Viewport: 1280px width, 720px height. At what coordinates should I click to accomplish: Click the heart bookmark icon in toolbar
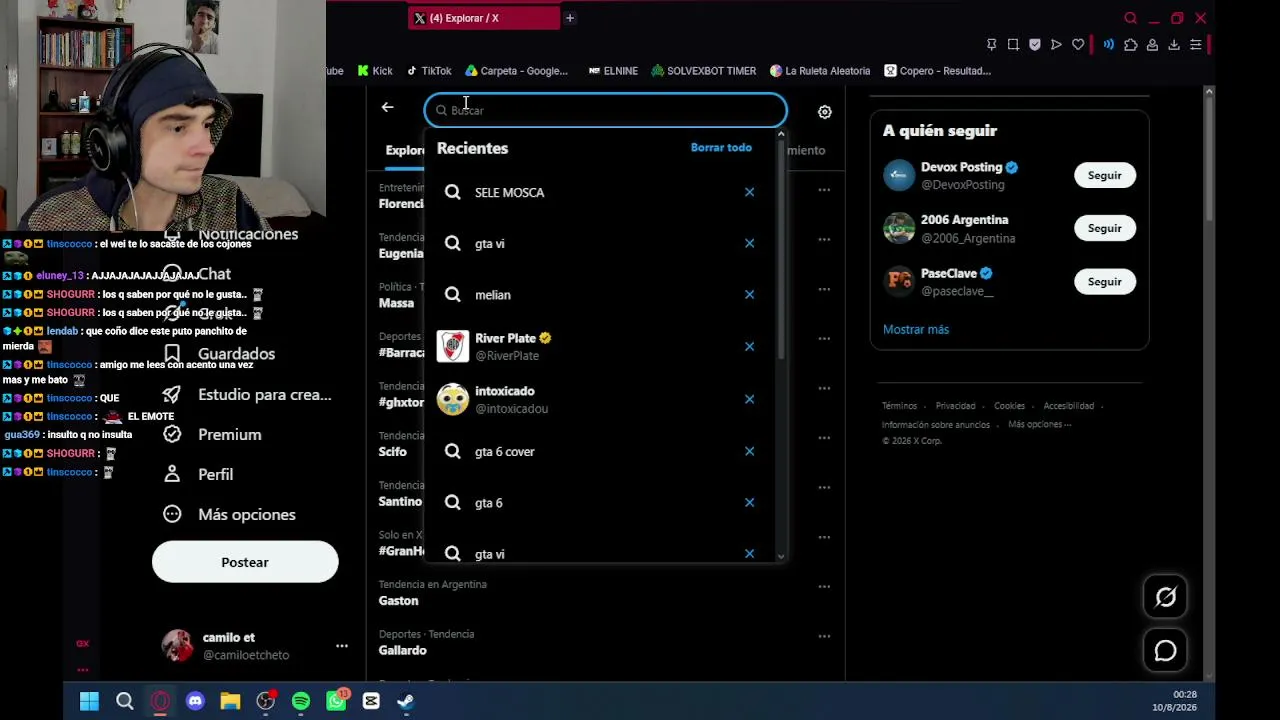click(1078, 45)
